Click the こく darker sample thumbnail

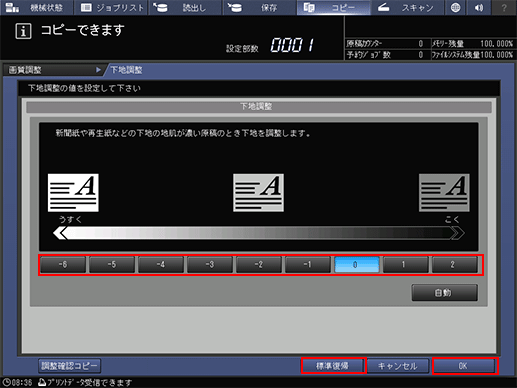[x=444, y=193]
